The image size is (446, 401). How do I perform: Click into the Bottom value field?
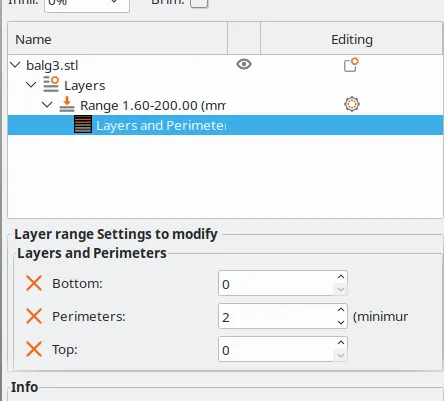[276, 283]
